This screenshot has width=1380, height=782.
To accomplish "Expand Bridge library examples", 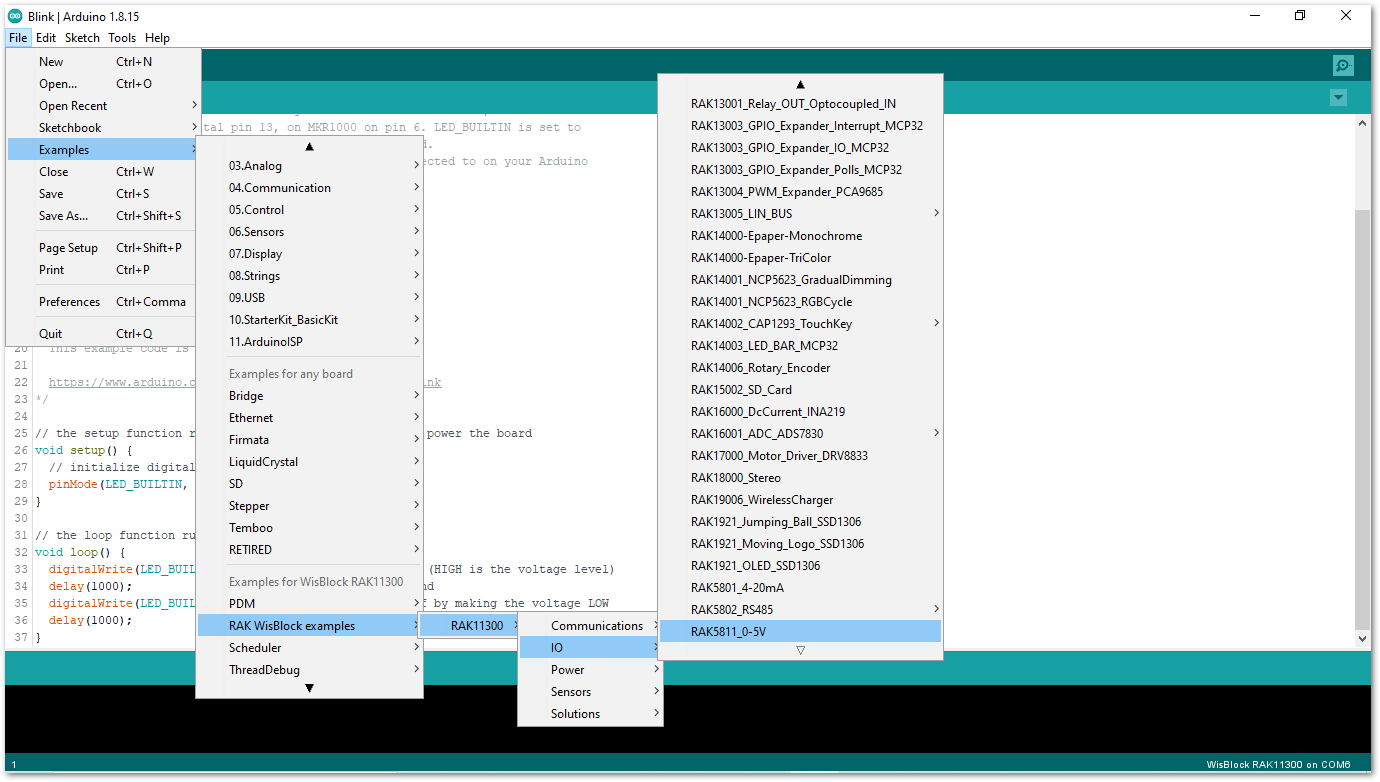I will (310, 396).
